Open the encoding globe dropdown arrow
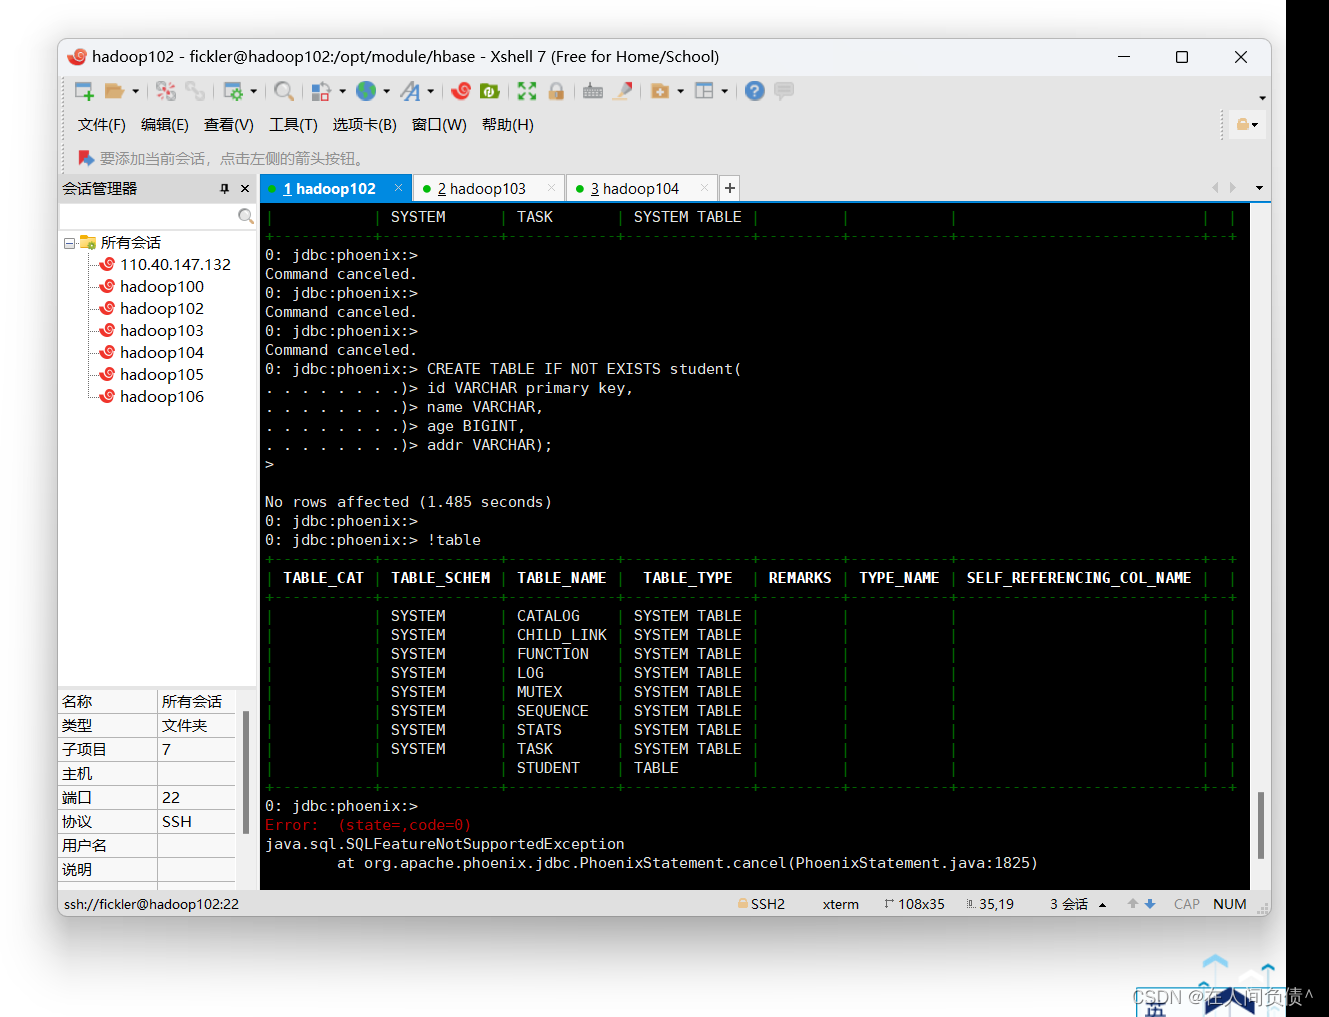The image size is (1329, 1017). point(384,91)
